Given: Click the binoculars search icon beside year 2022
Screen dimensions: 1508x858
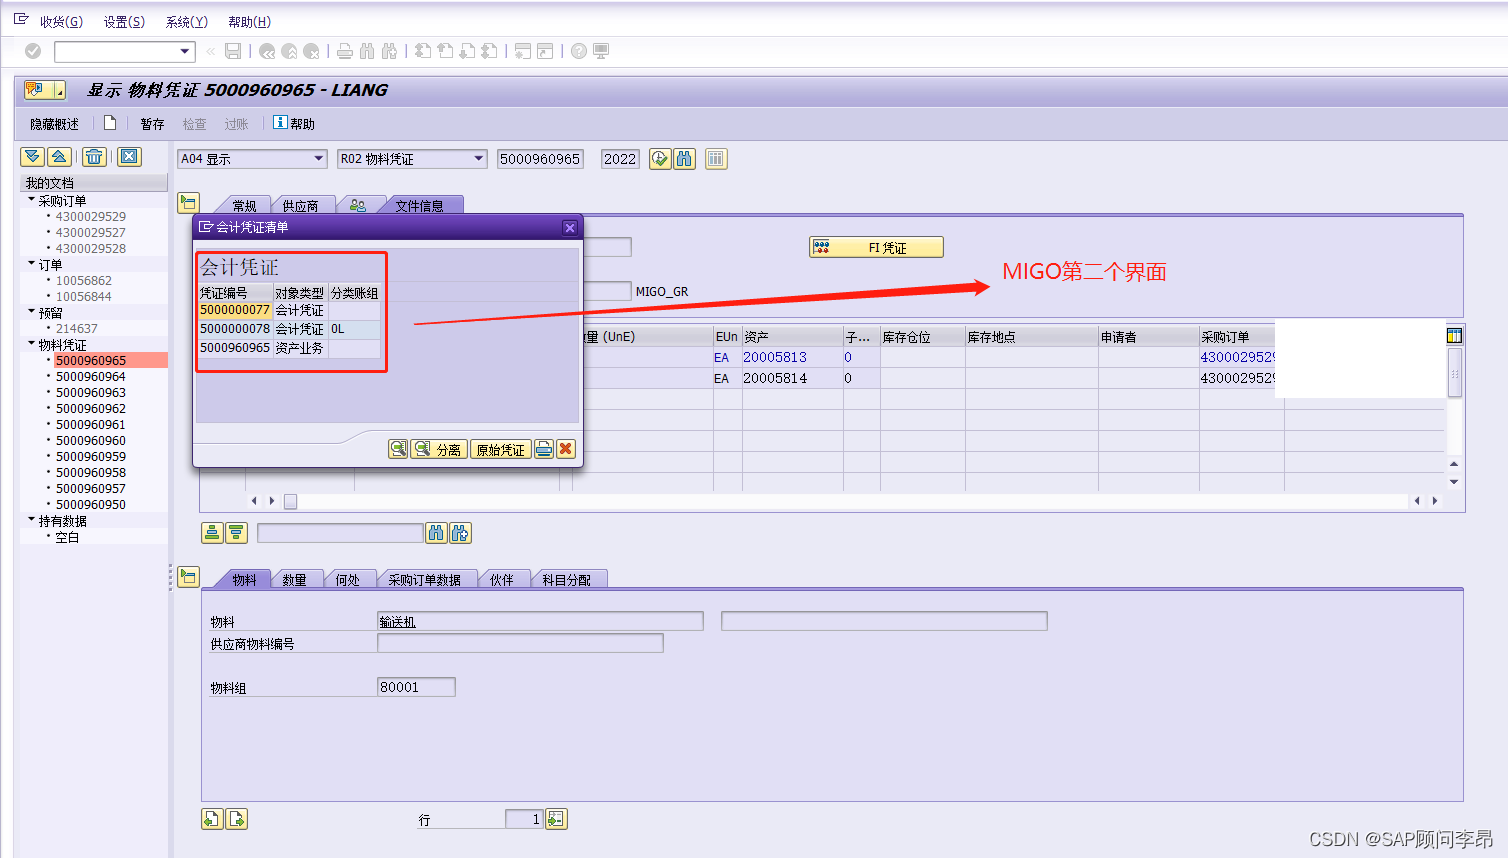Looking at the screenshot, I should pyautogui.click(x=684, y=159).
